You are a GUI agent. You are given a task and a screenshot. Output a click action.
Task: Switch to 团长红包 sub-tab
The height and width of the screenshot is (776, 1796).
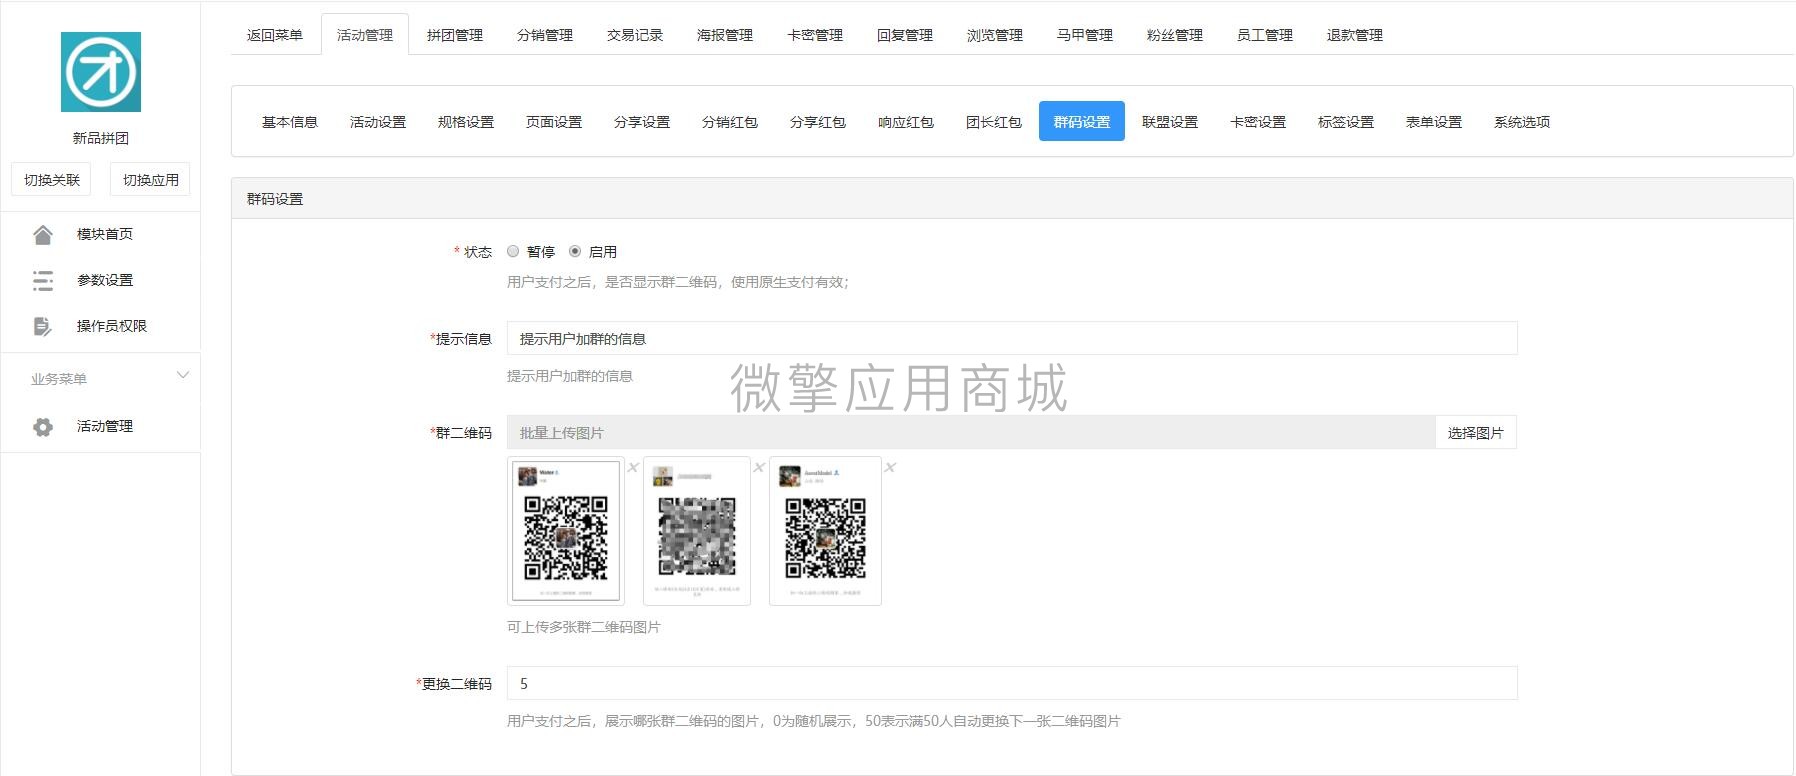point(994,122)
